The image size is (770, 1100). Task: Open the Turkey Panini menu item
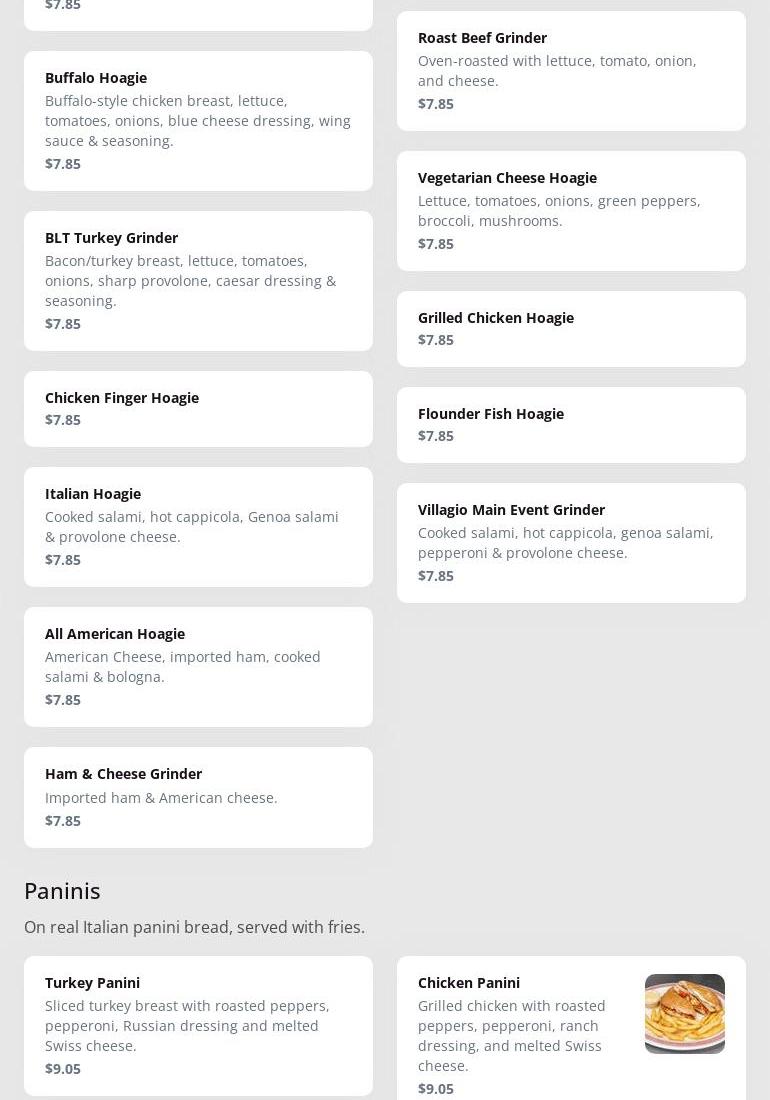[198, 1025]
